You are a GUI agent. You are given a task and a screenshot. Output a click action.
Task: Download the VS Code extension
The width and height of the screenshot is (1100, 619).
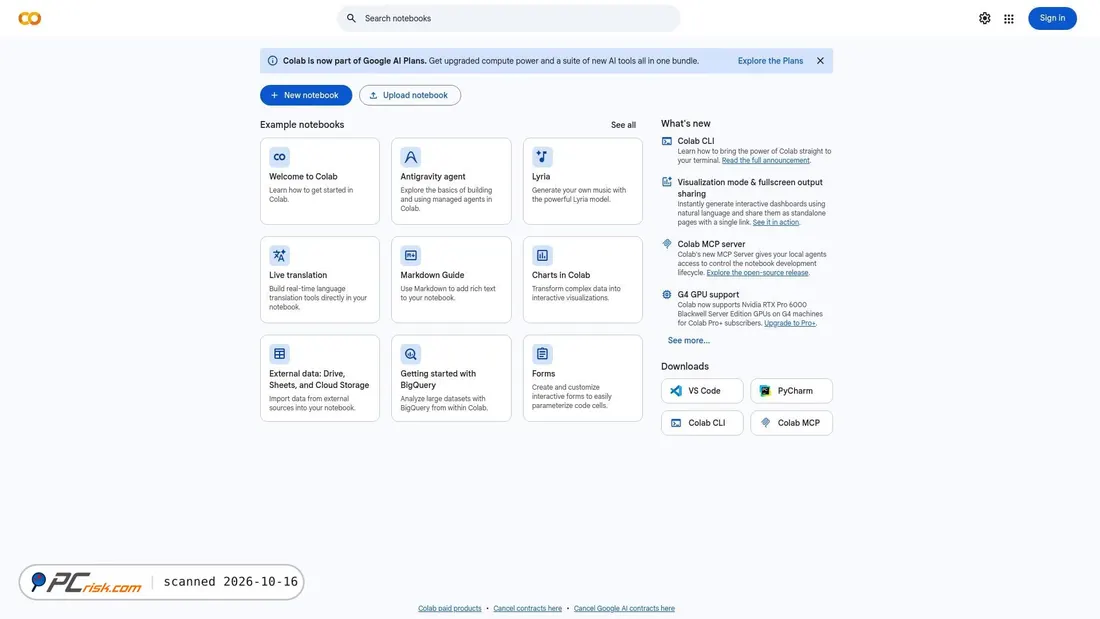pyautogui.click(x=702, y=391)
